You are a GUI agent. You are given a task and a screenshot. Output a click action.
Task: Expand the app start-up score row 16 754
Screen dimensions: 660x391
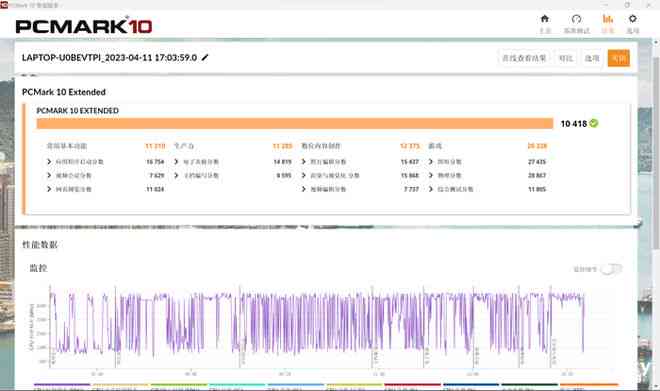coord(105,162)
